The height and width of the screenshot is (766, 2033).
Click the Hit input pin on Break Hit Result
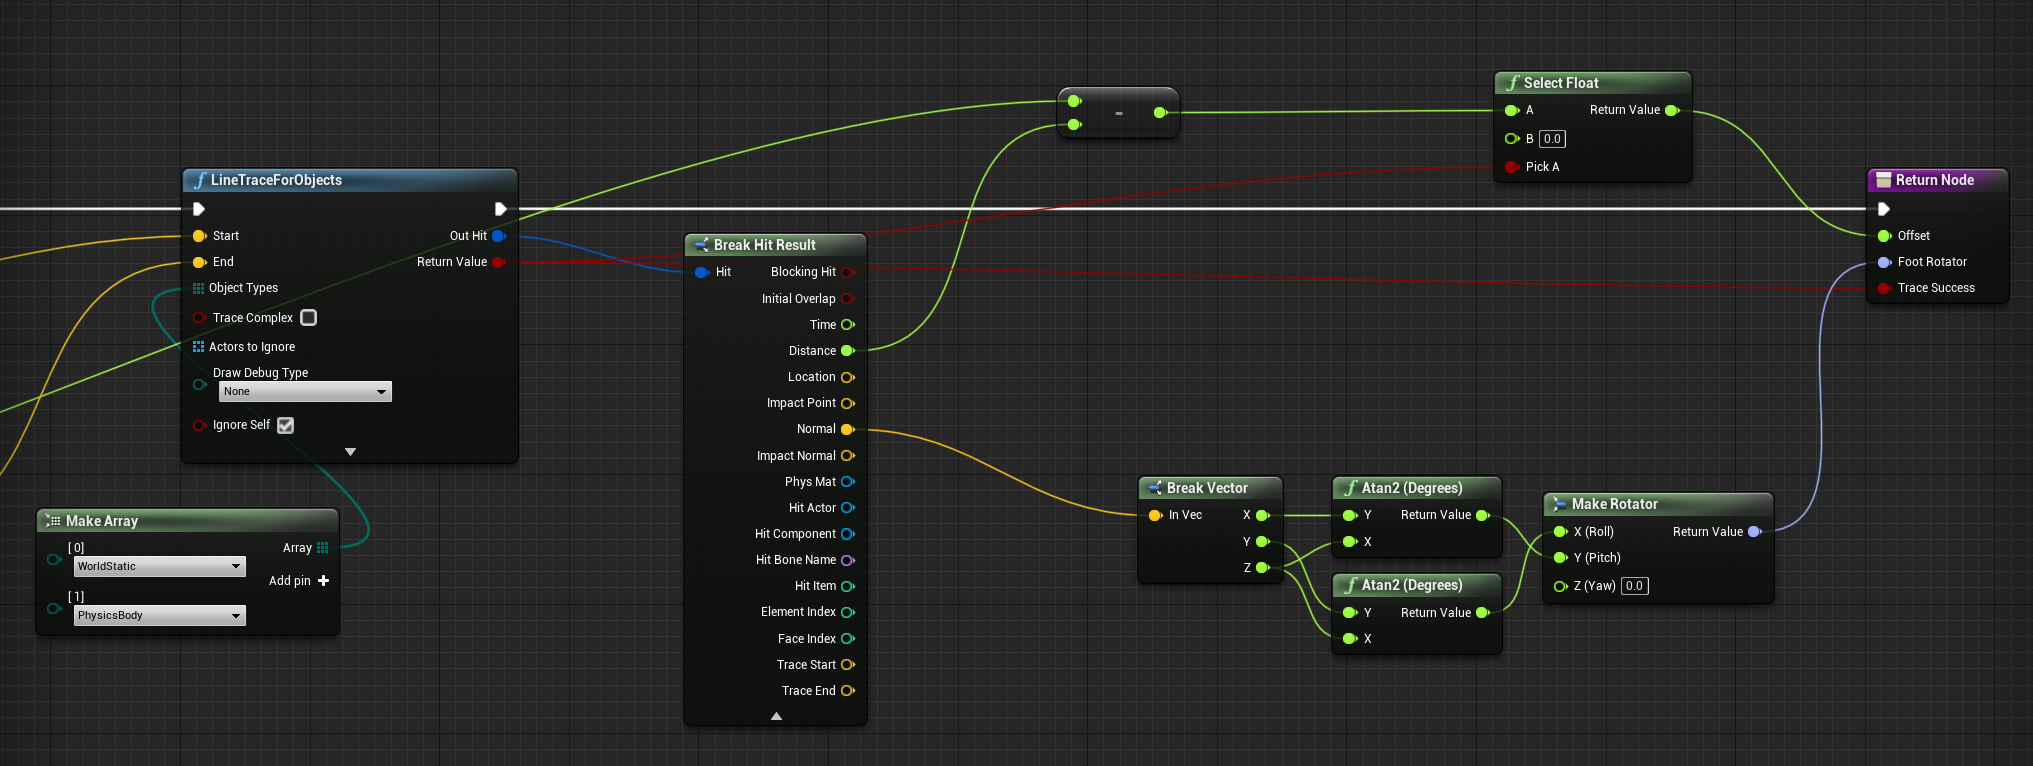[702, 272]
